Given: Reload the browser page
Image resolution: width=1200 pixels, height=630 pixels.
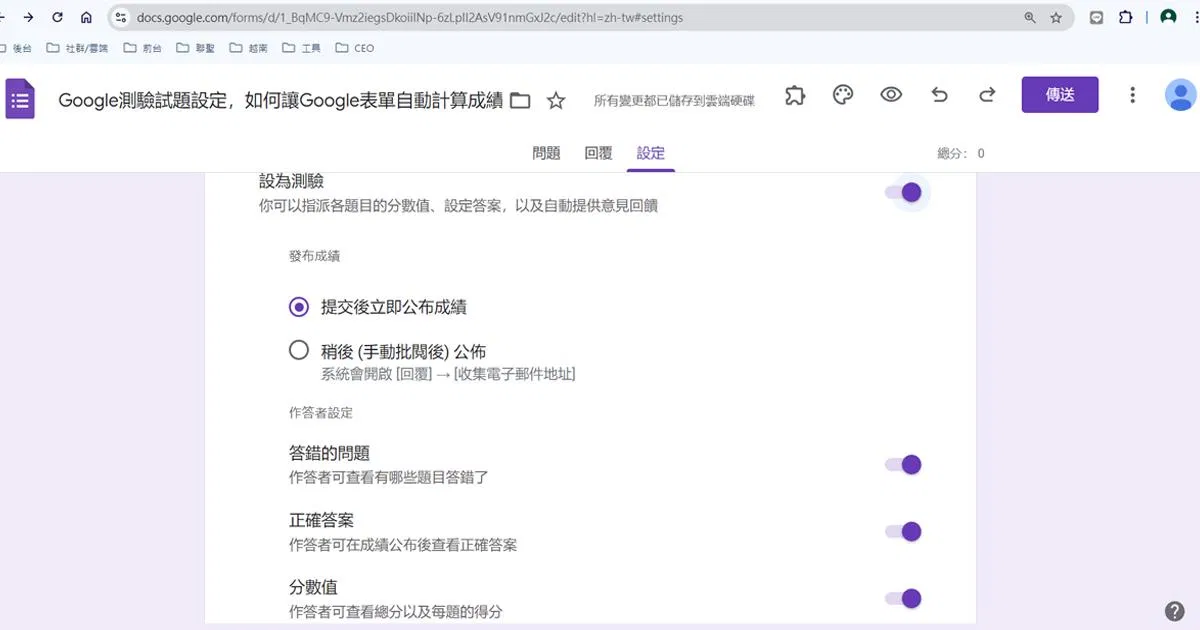Looking at the screenshot, I should click(x=57, y=17).
